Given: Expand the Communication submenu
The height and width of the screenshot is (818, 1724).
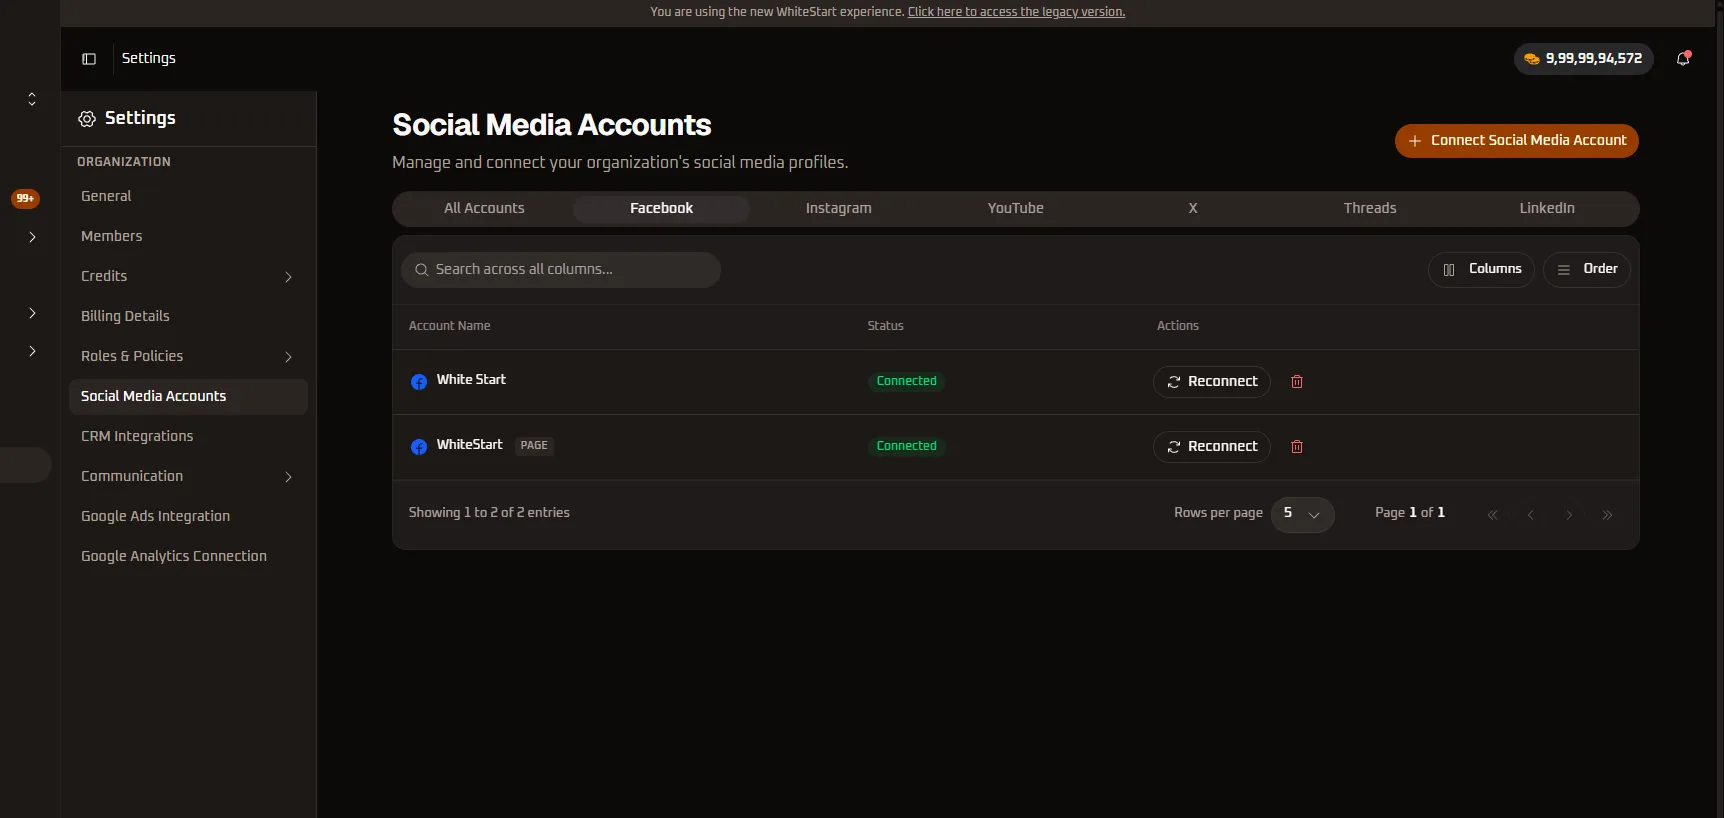Looking at the screenshot, I should pyautogui.click(x=288, y=477).
